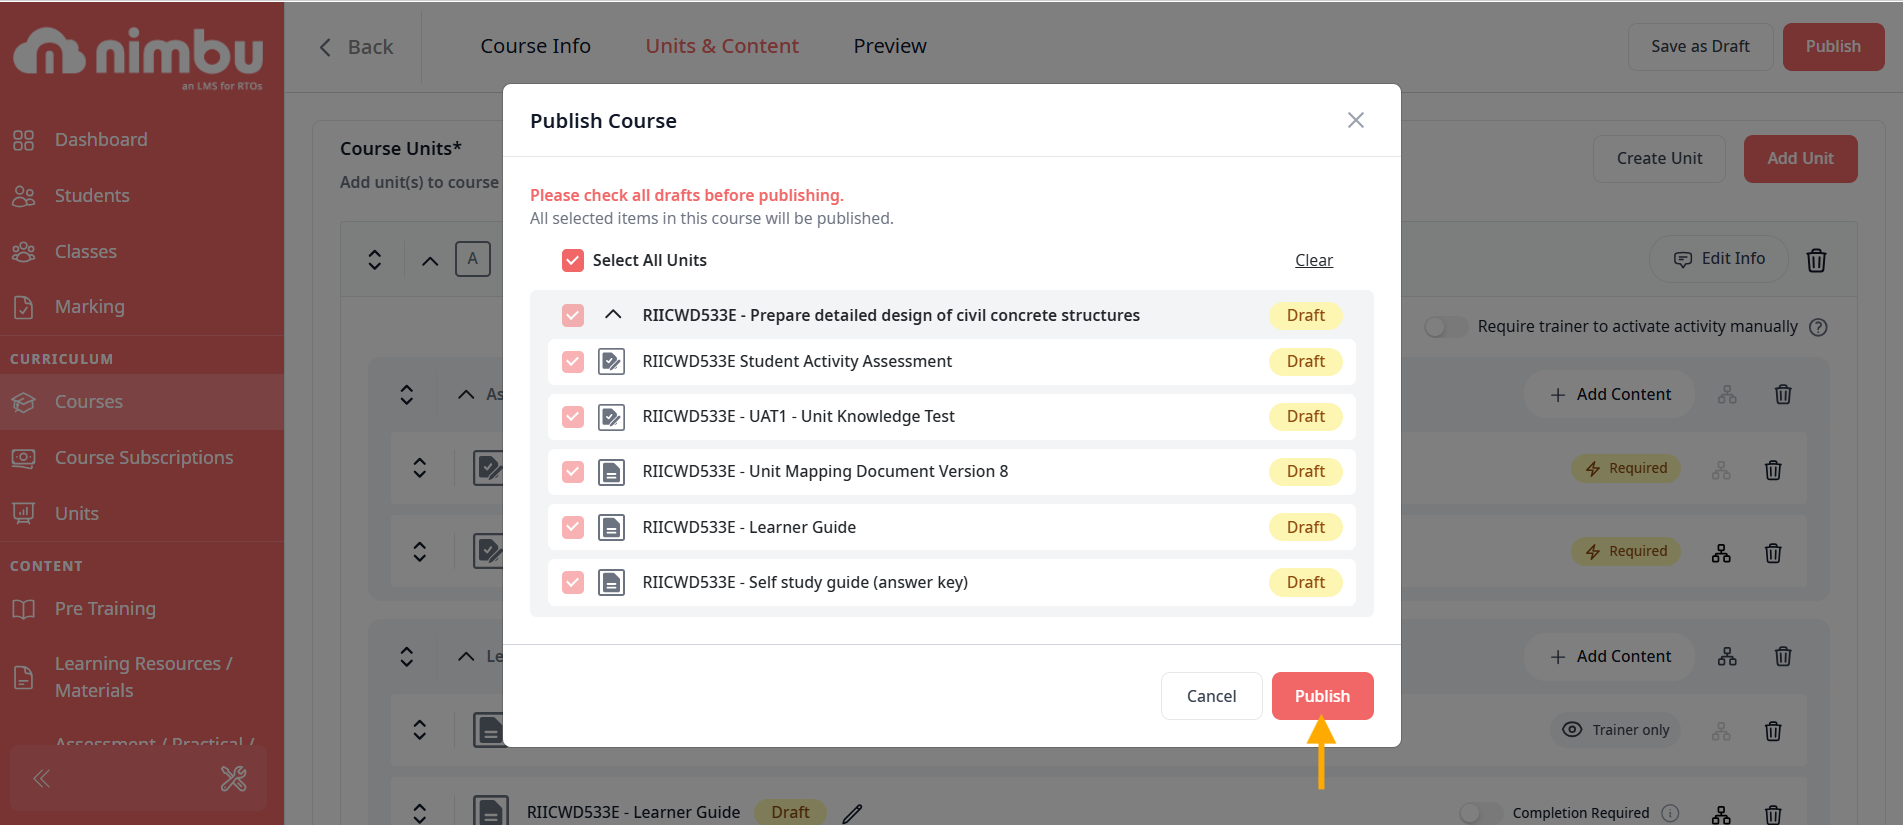The image size is (1903, 825).
Task: Click the Classes sidebar icon
Action: (x=24, y=252)
